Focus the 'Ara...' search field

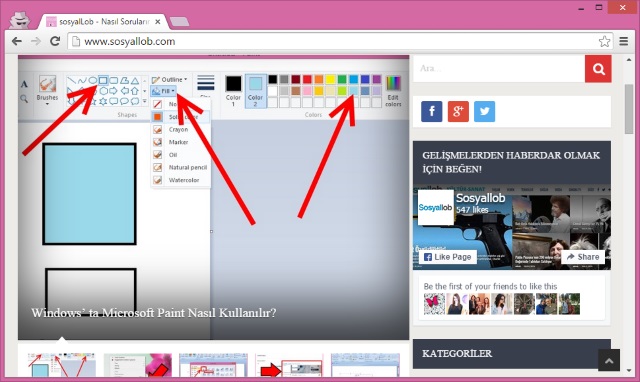[x=499, y=69]
